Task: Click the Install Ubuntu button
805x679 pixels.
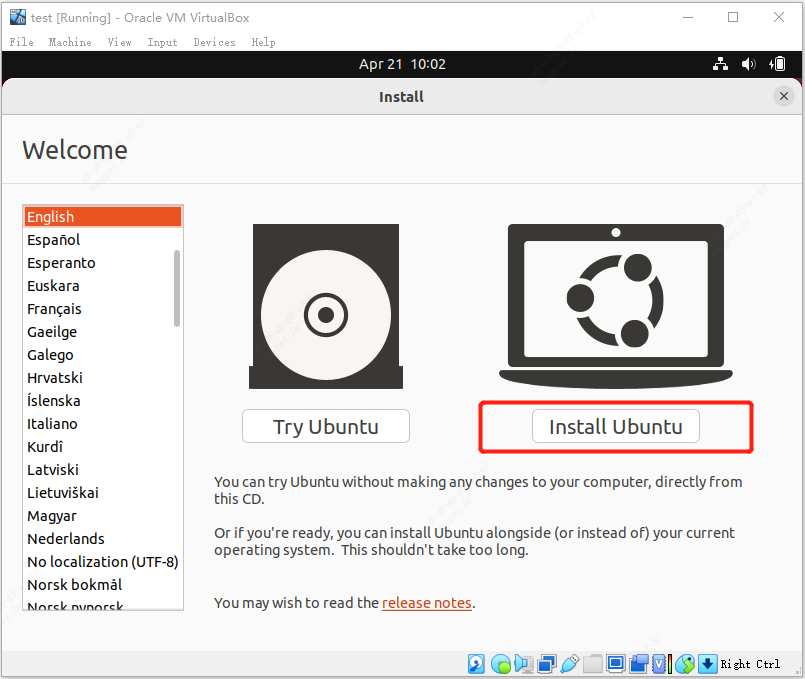Action: [x=616, y=426]
